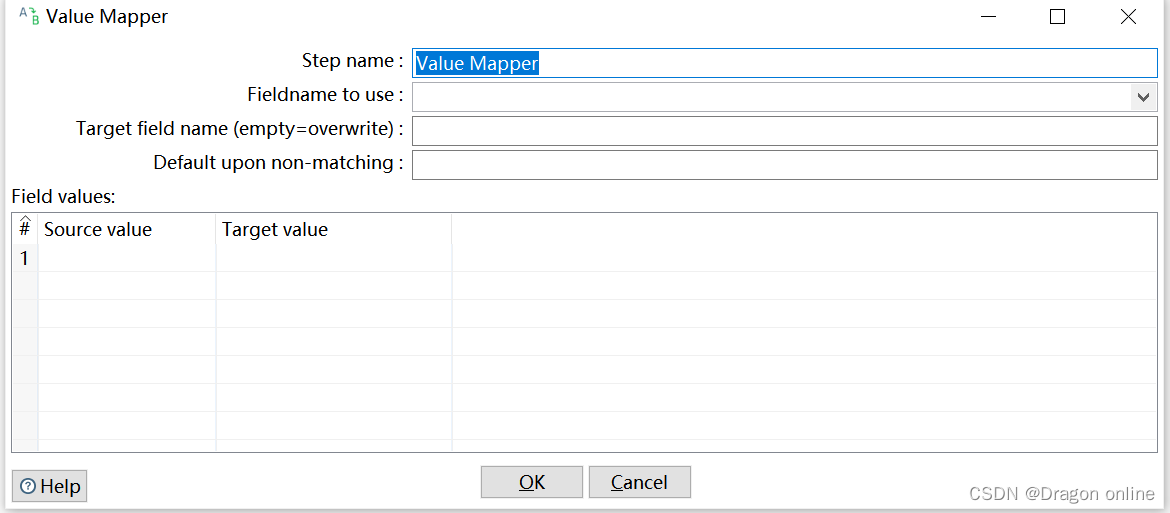The image size is (1170, 513).
Task: Close the Value Mapper window
Action: coord(1127,16)
